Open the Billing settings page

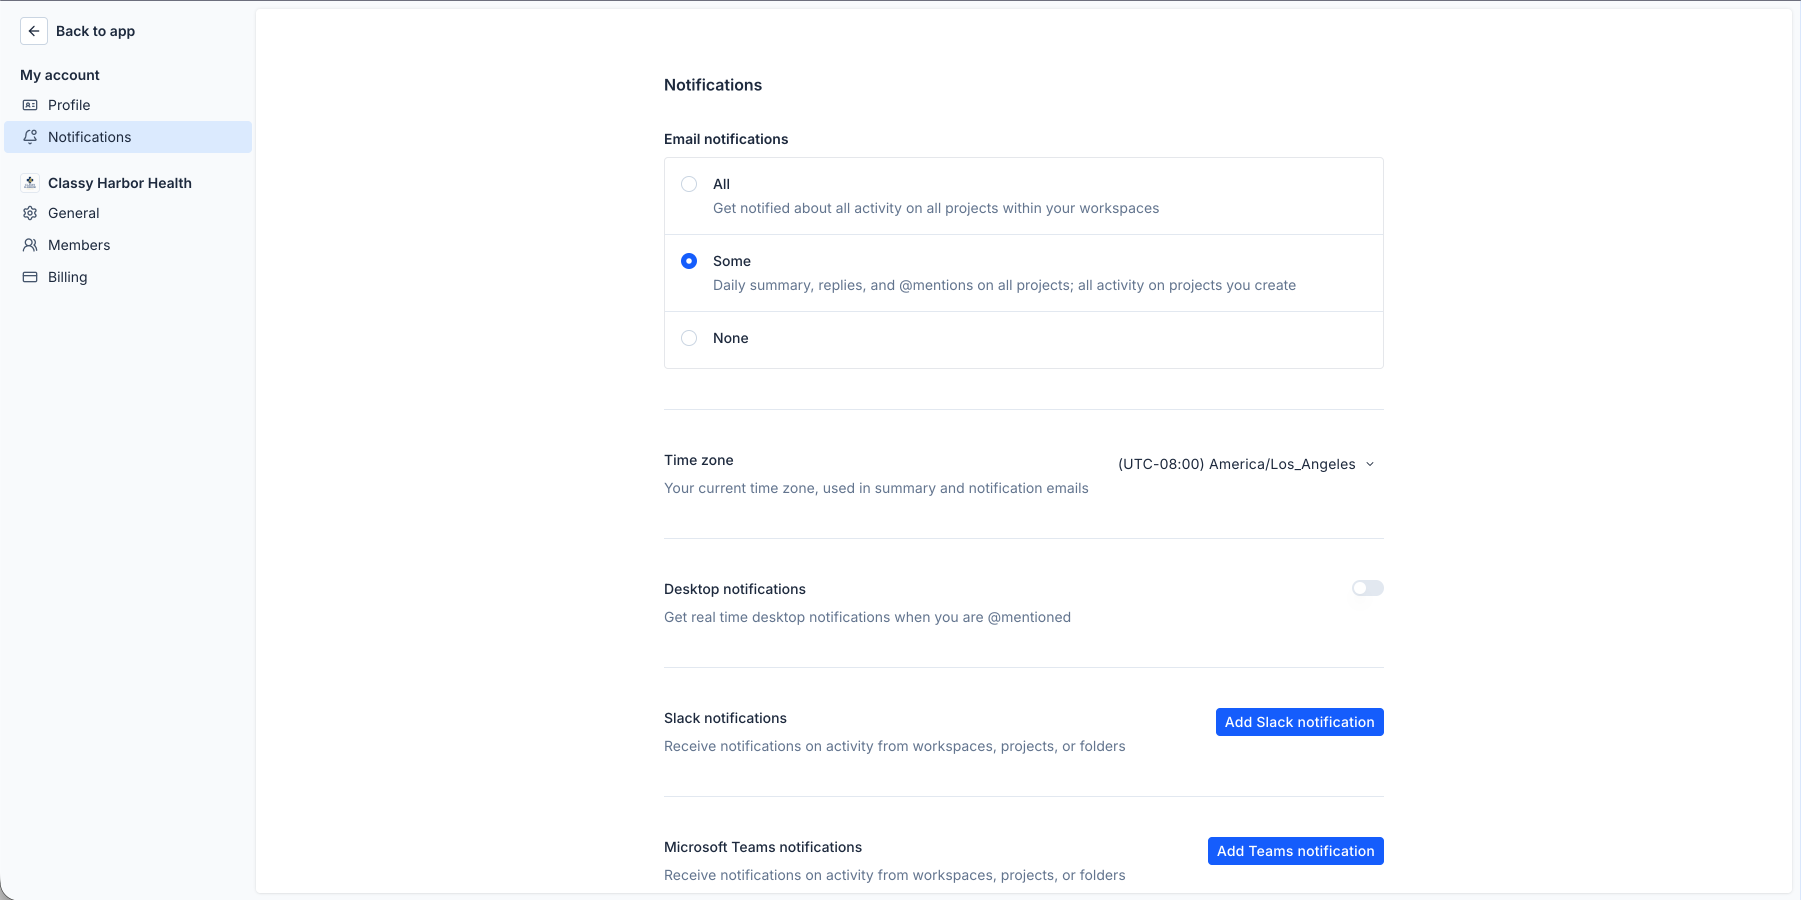[x=66, y=277]
